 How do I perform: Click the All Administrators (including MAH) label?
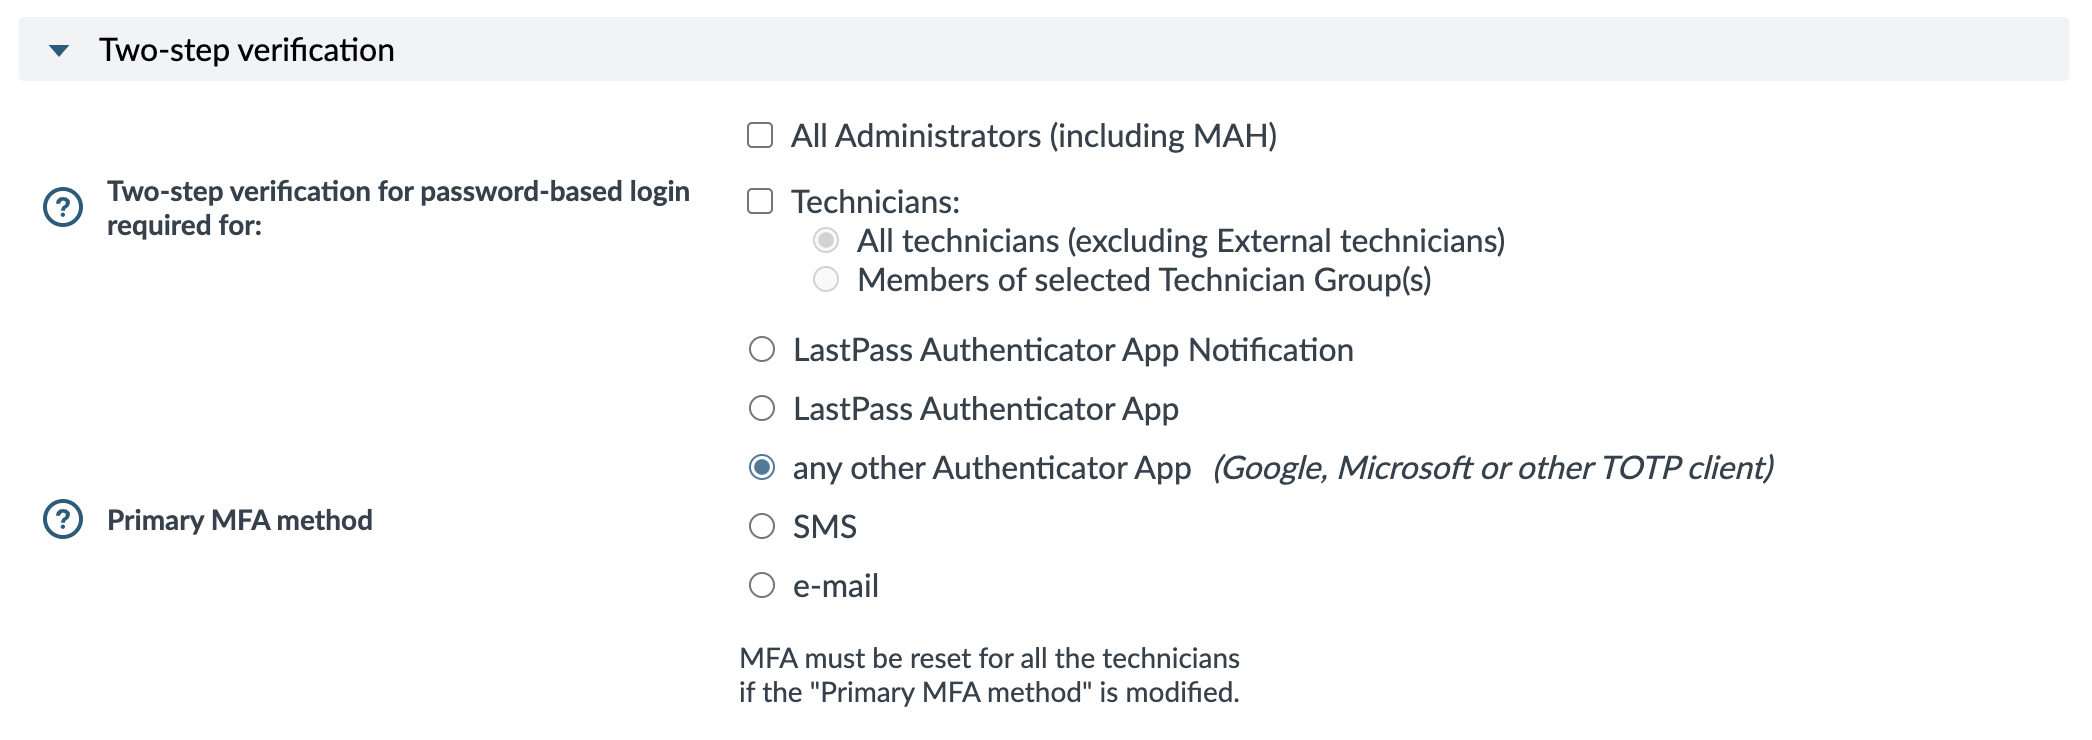click(x=1035, y=133)
